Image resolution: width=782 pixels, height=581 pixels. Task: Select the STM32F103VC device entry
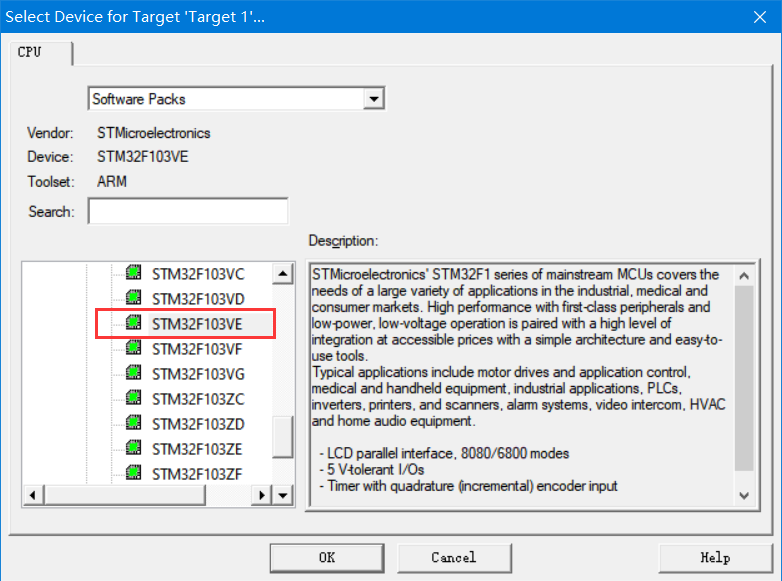pyautogui.click(x=198, y=274)
